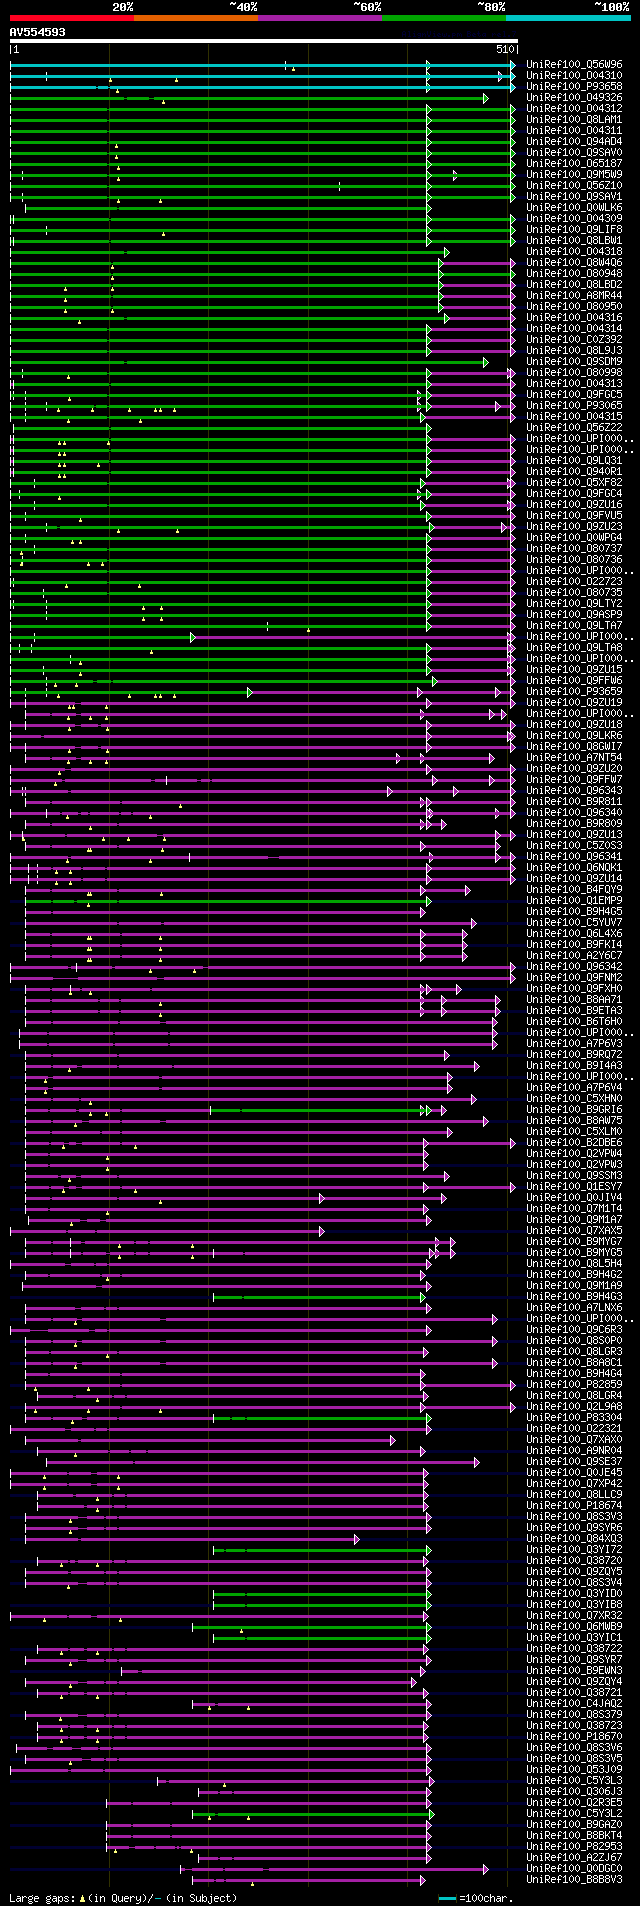The width and height of the screenshot is (640, 1906).
Task: Select hit label UniRef100_O65187
Action: [574, 163]
